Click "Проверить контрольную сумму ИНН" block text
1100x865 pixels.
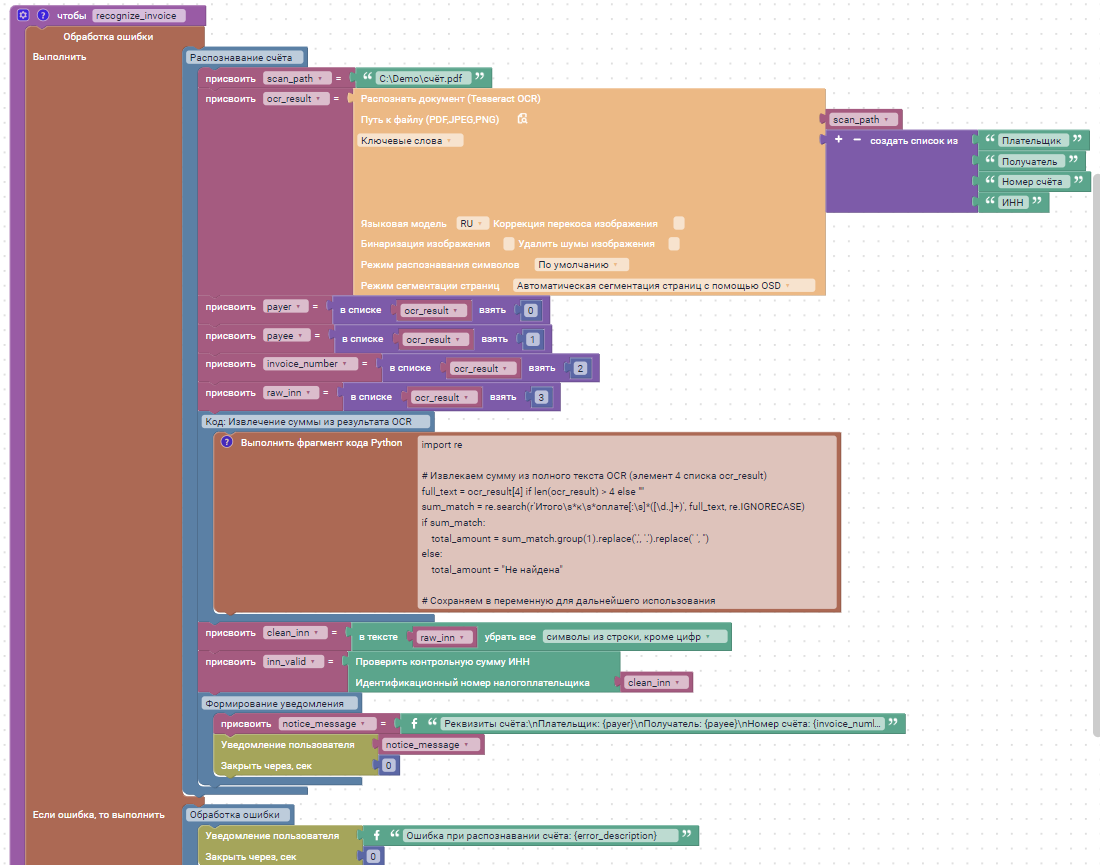[442, 662]
